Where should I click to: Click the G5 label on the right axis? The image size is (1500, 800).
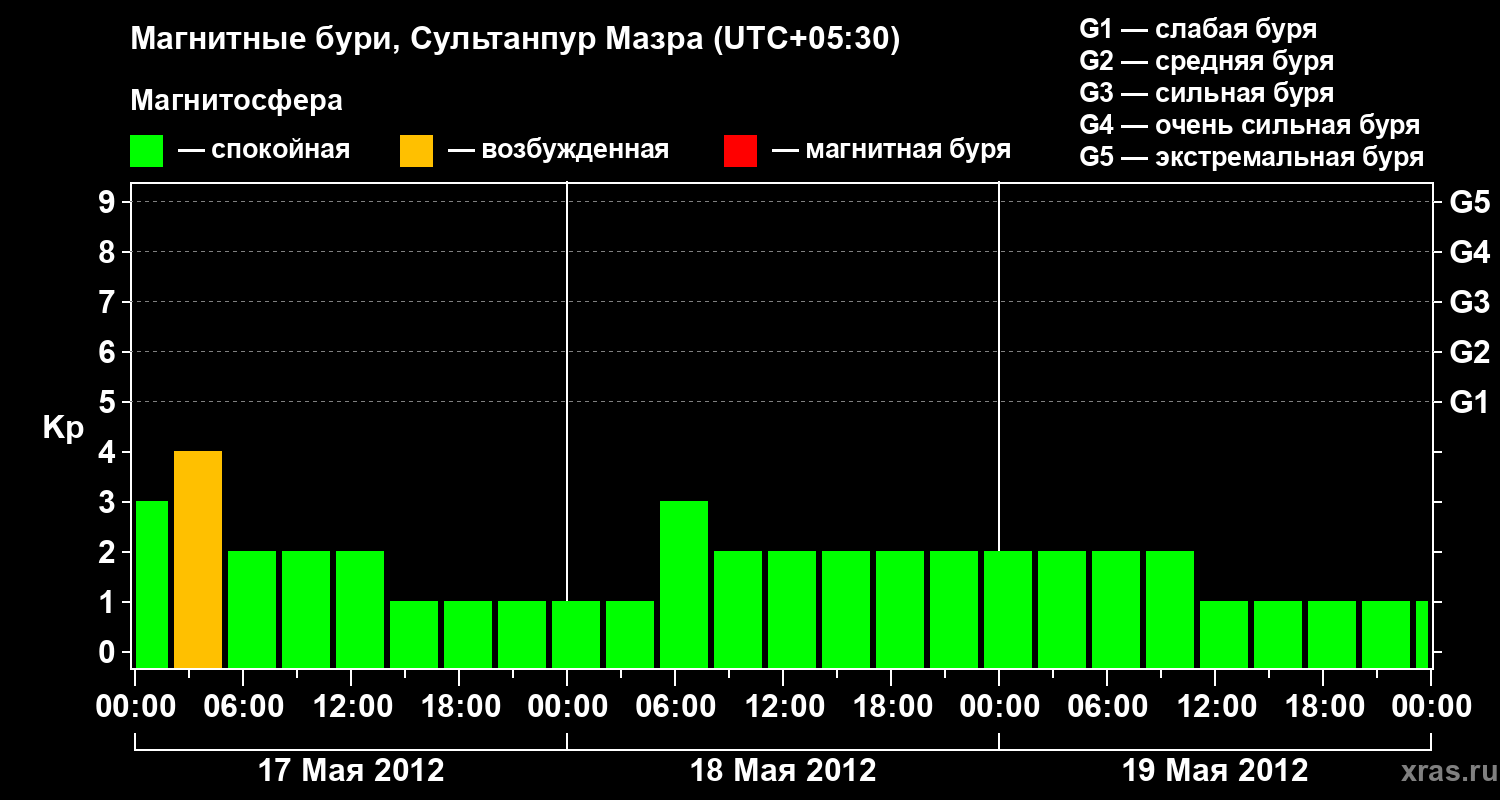1469,202
